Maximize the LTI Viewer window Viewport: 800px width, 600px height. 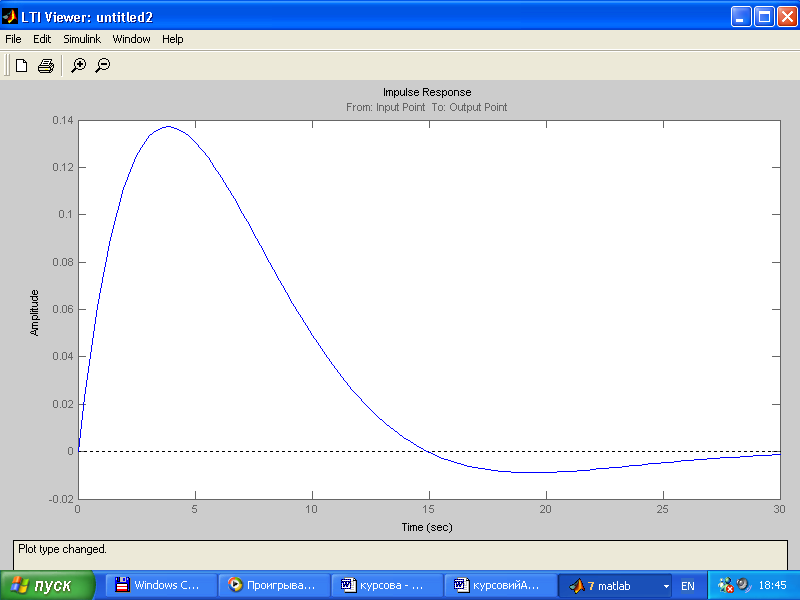[764, 17]
